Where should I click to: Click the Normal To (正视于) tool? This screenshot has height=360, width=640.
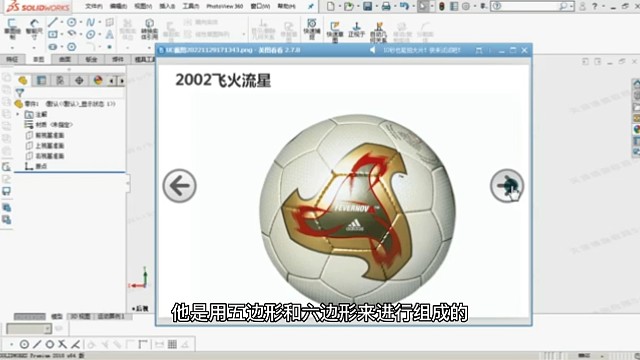(356, 29)
